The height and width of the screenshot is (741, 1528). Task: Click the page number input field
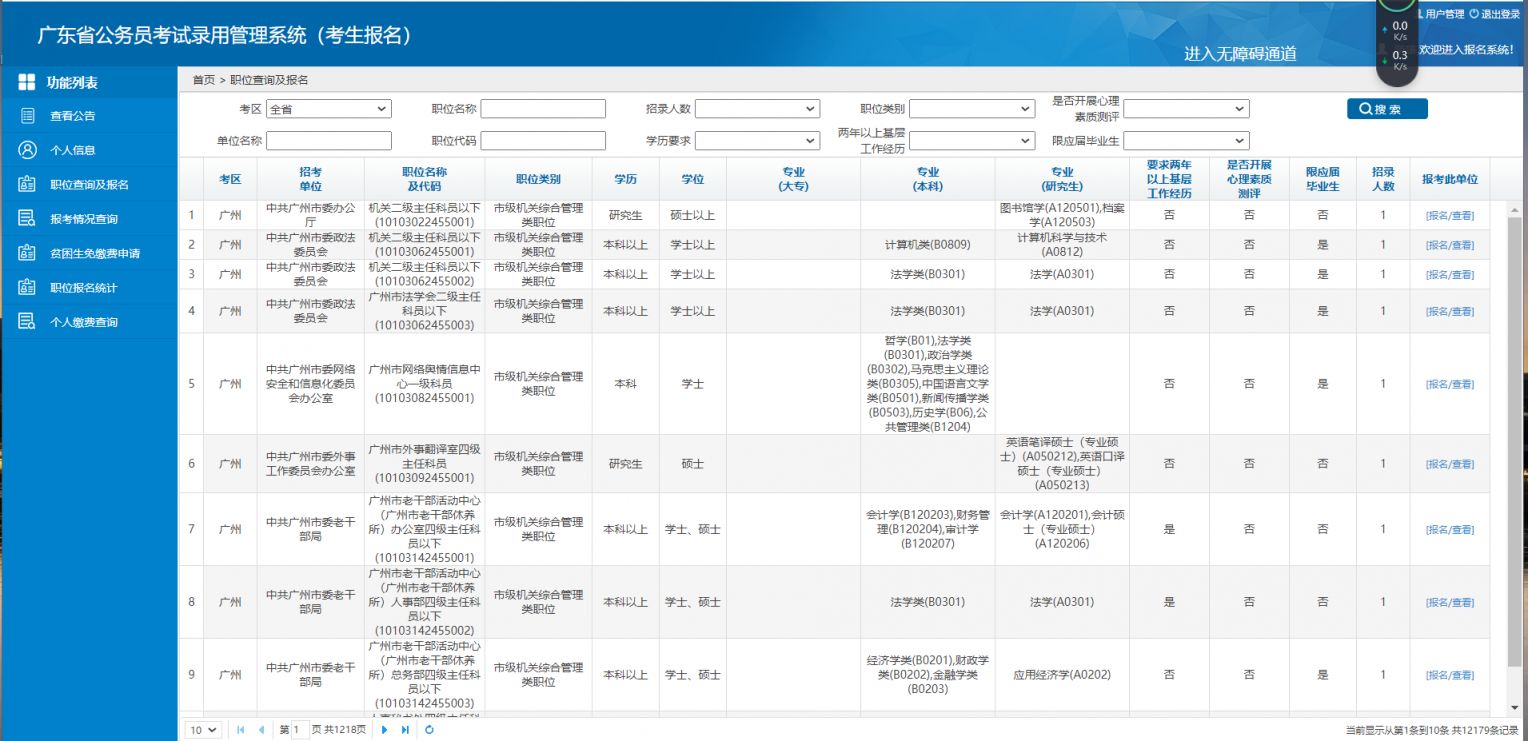tap(299, 730)
